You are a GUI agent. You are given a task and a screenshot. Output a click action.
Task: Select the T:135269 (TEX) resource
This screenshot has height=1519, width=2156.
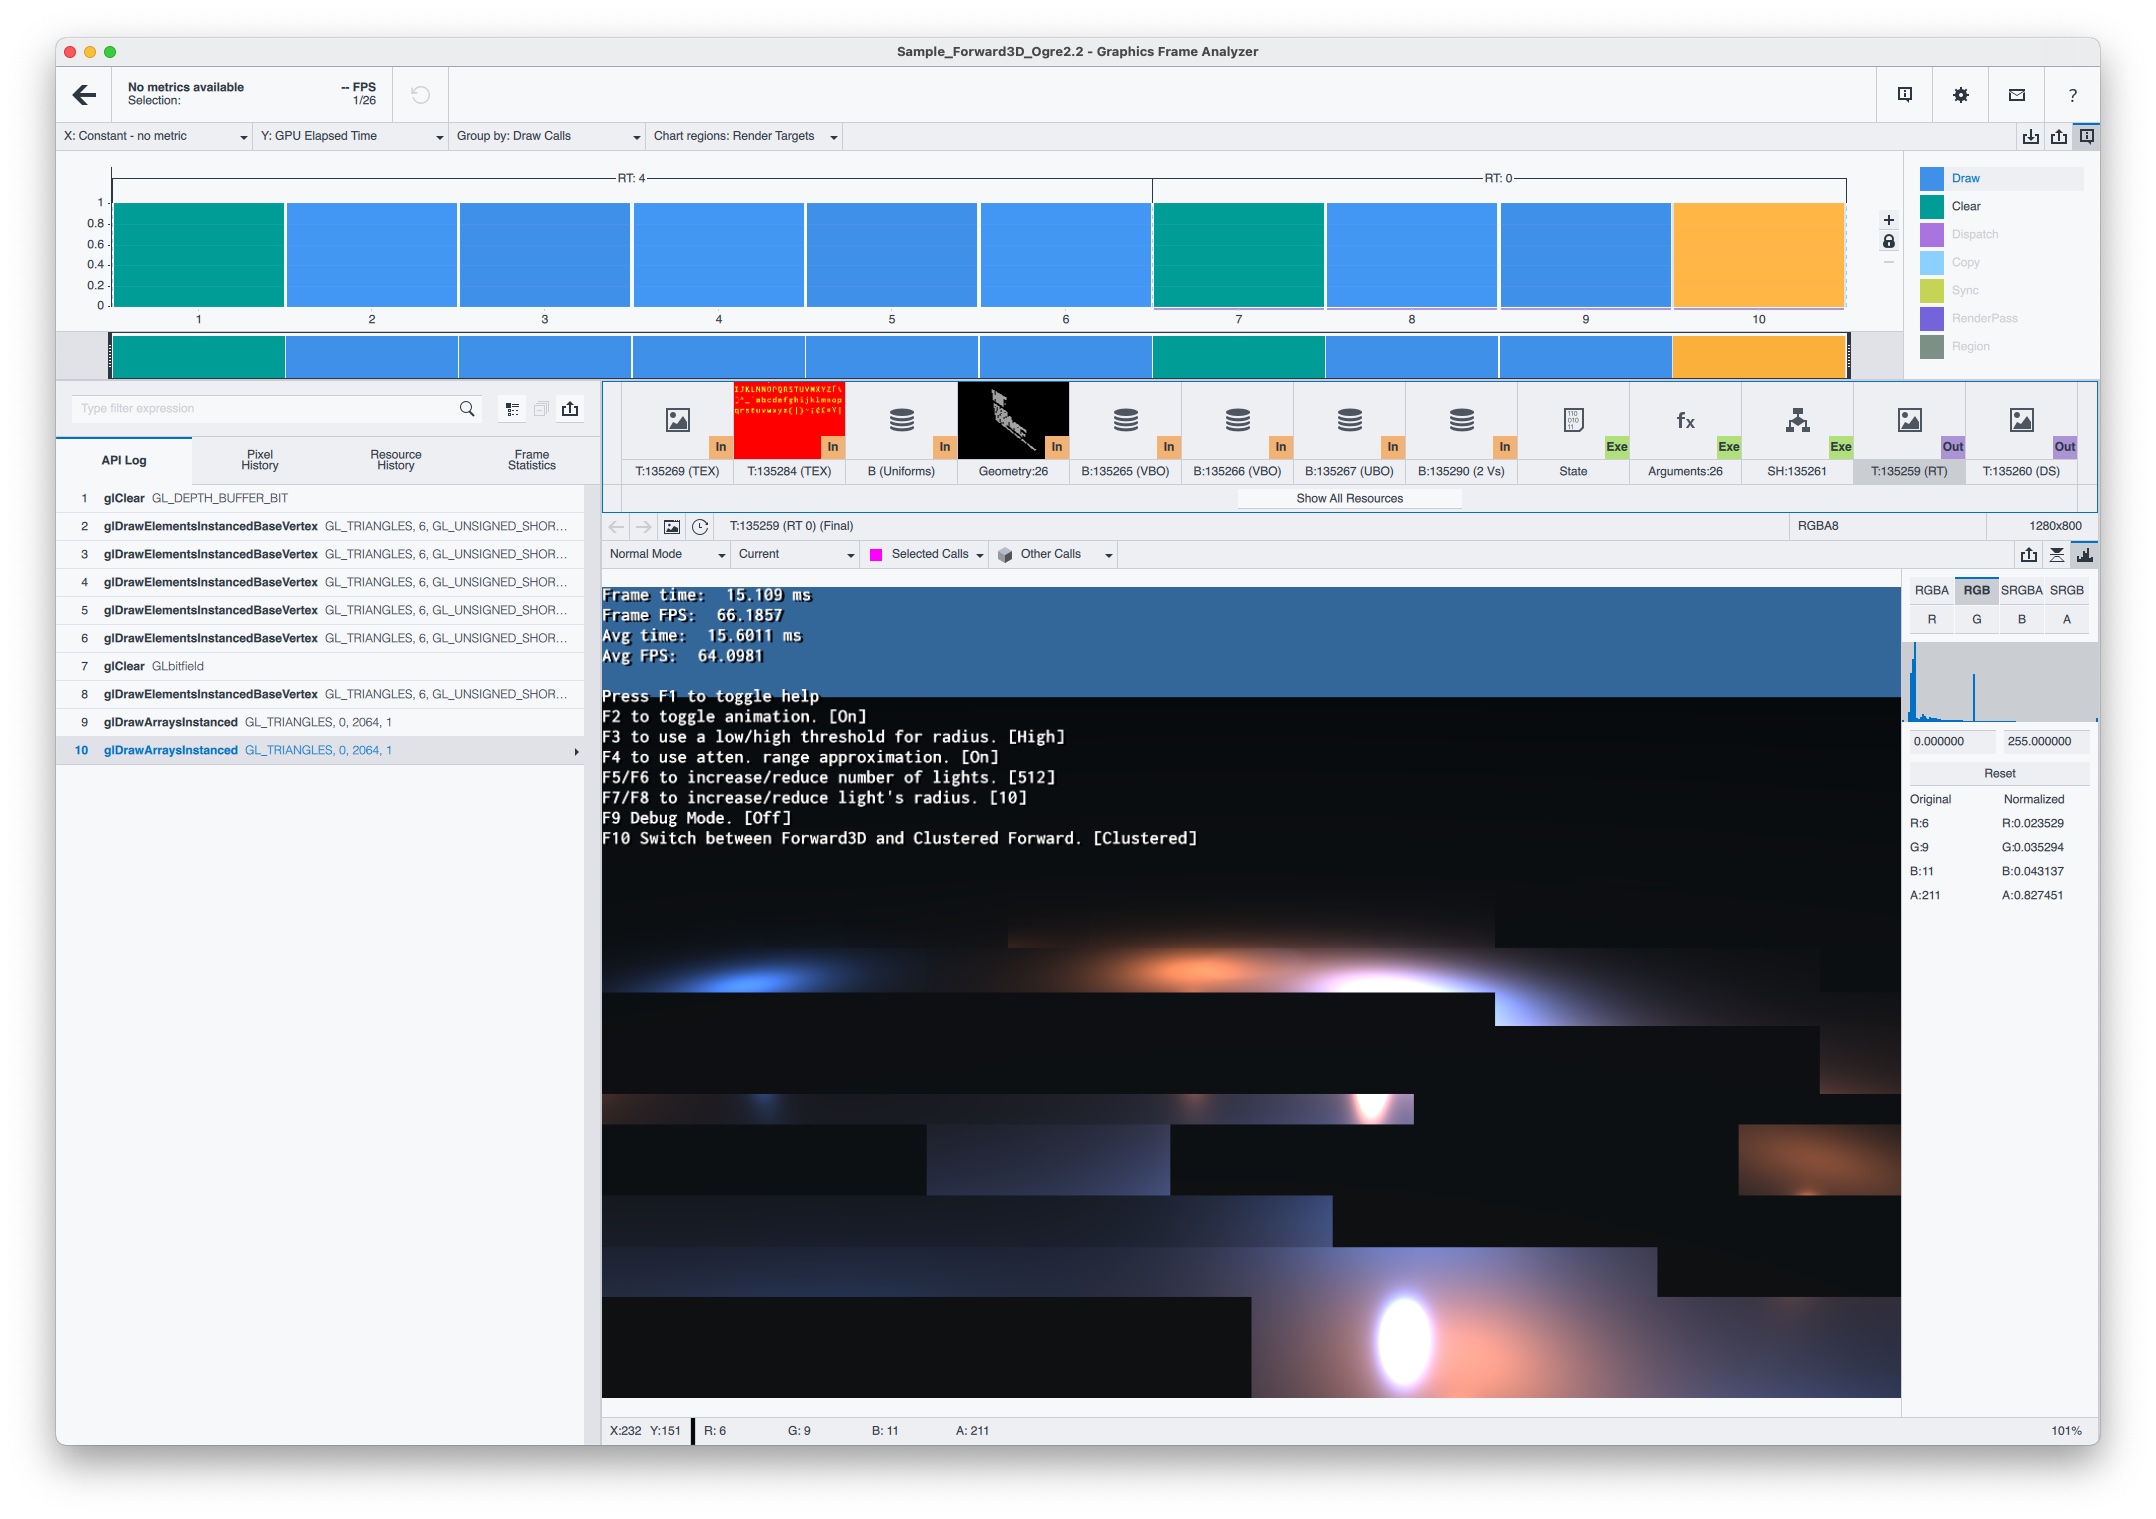(x=677, y=433)
